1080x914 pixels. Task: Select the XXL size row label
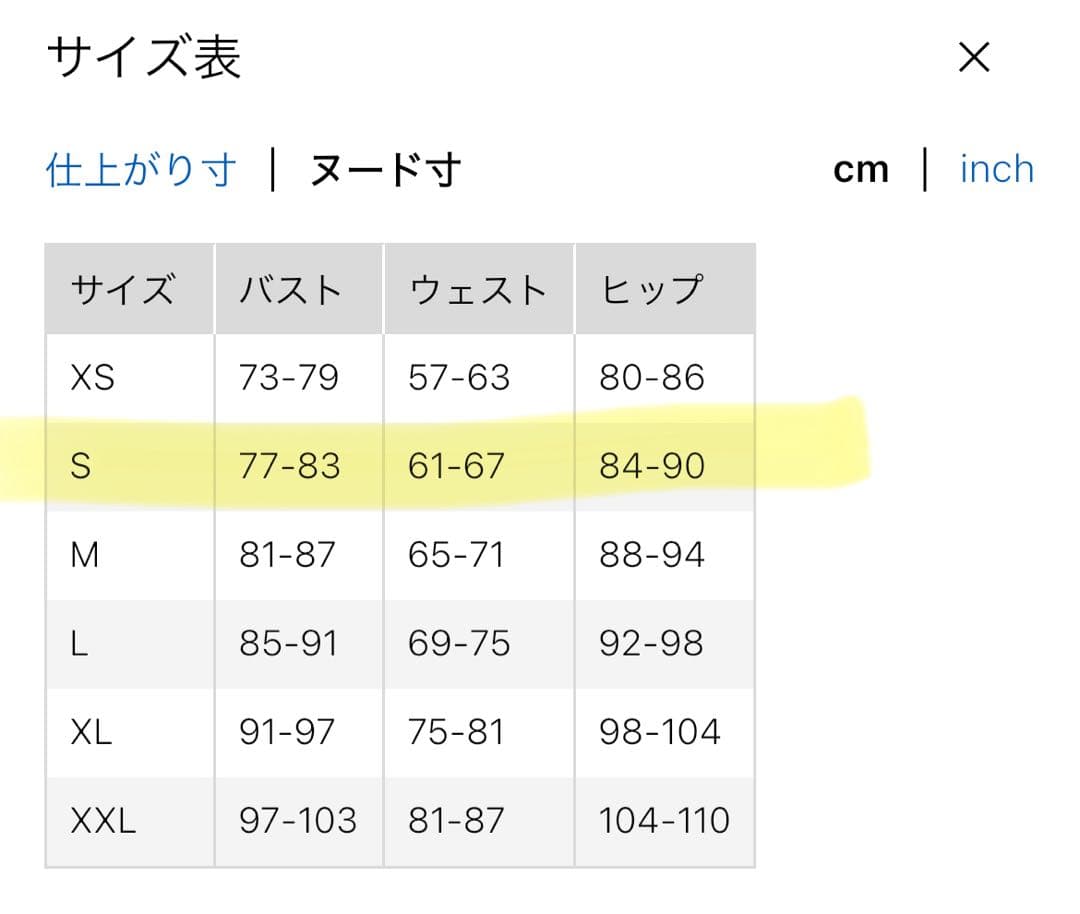pyautogui.click(x=103, y=821)
